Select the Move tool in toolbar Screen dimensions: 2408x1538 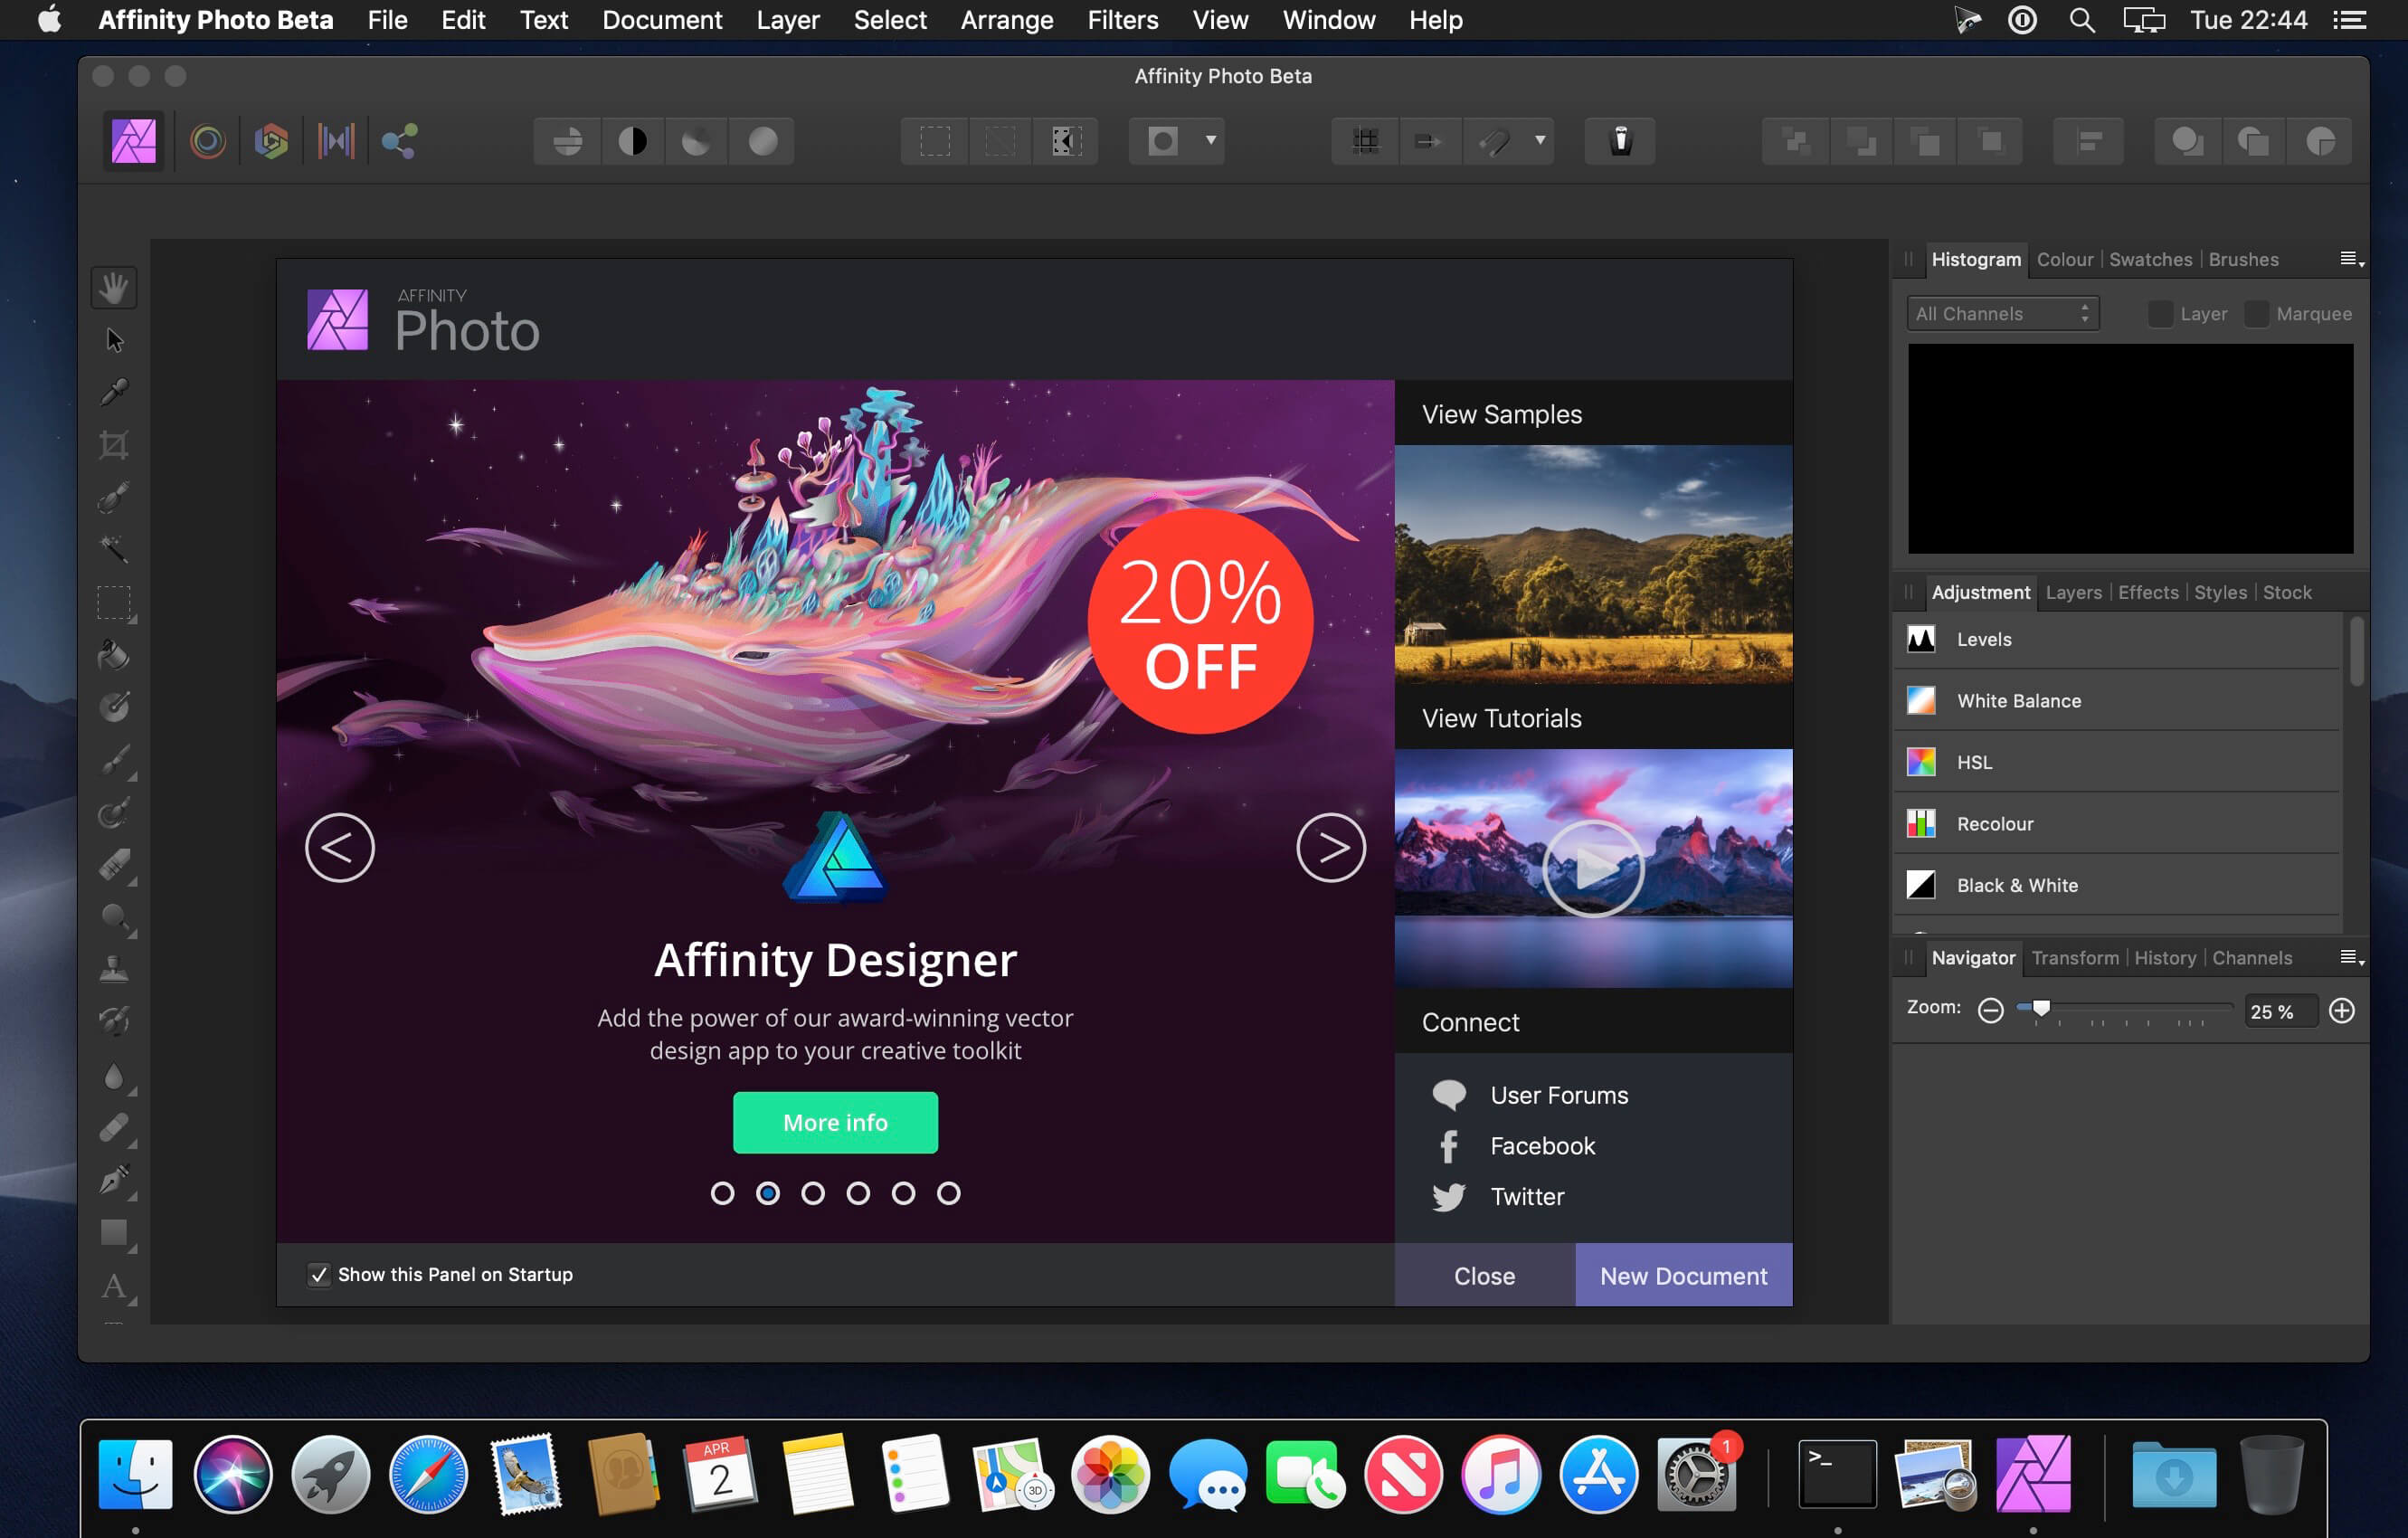point(112,342)
